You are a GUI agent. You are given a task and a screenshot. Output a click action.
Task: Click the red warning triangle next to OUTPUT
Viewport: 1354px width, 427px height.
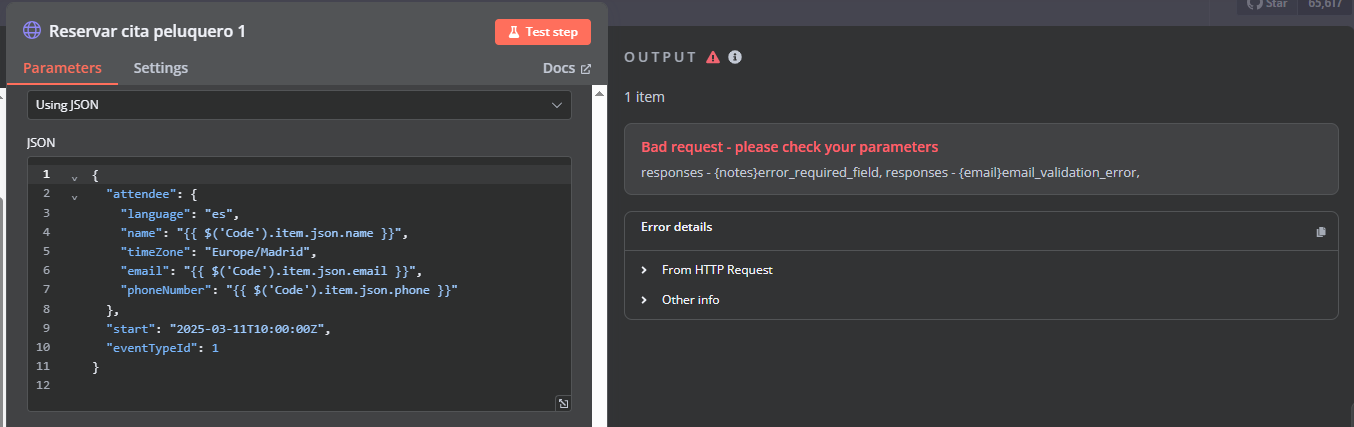click(713, 57)
